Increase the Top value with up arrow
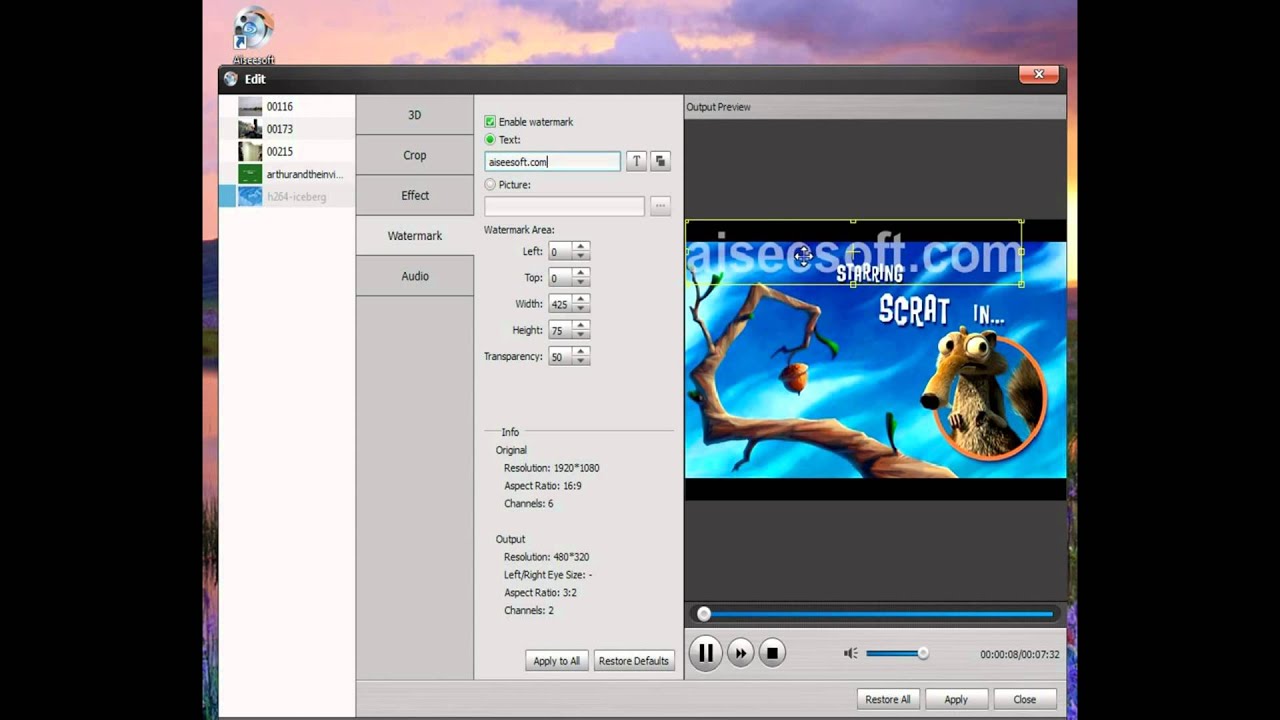 coord(581,273)
